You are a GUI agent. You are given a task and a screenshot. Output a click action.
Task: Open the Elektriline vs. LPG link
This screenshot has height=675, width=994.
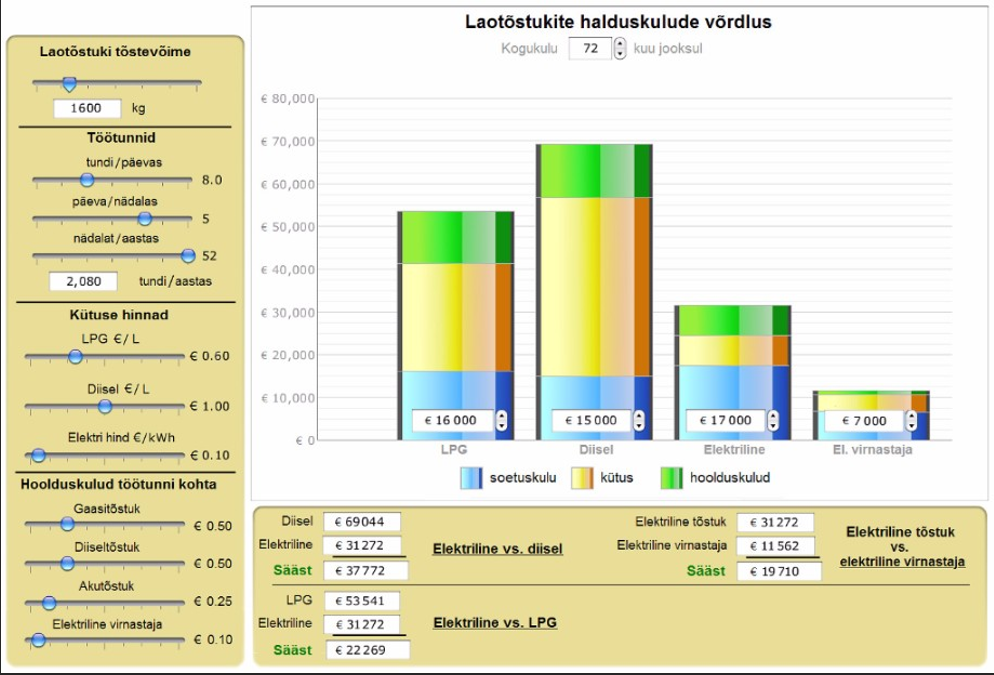coord(494,622)
